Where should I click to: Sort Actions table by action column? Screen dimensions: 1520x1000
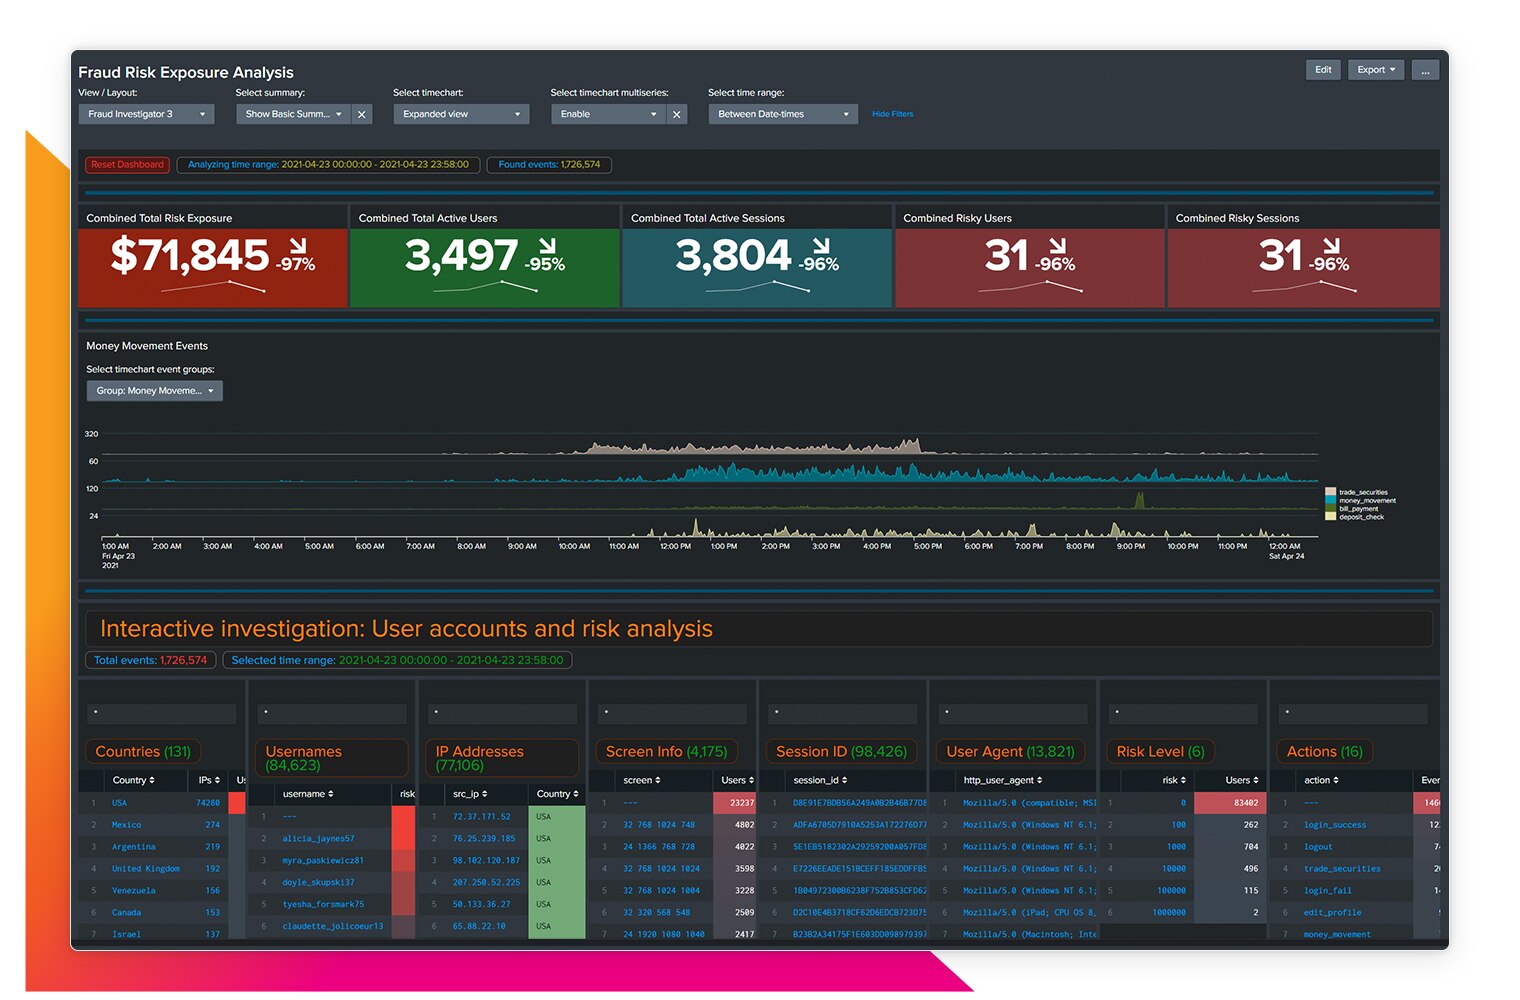(x=1321, y=780)
